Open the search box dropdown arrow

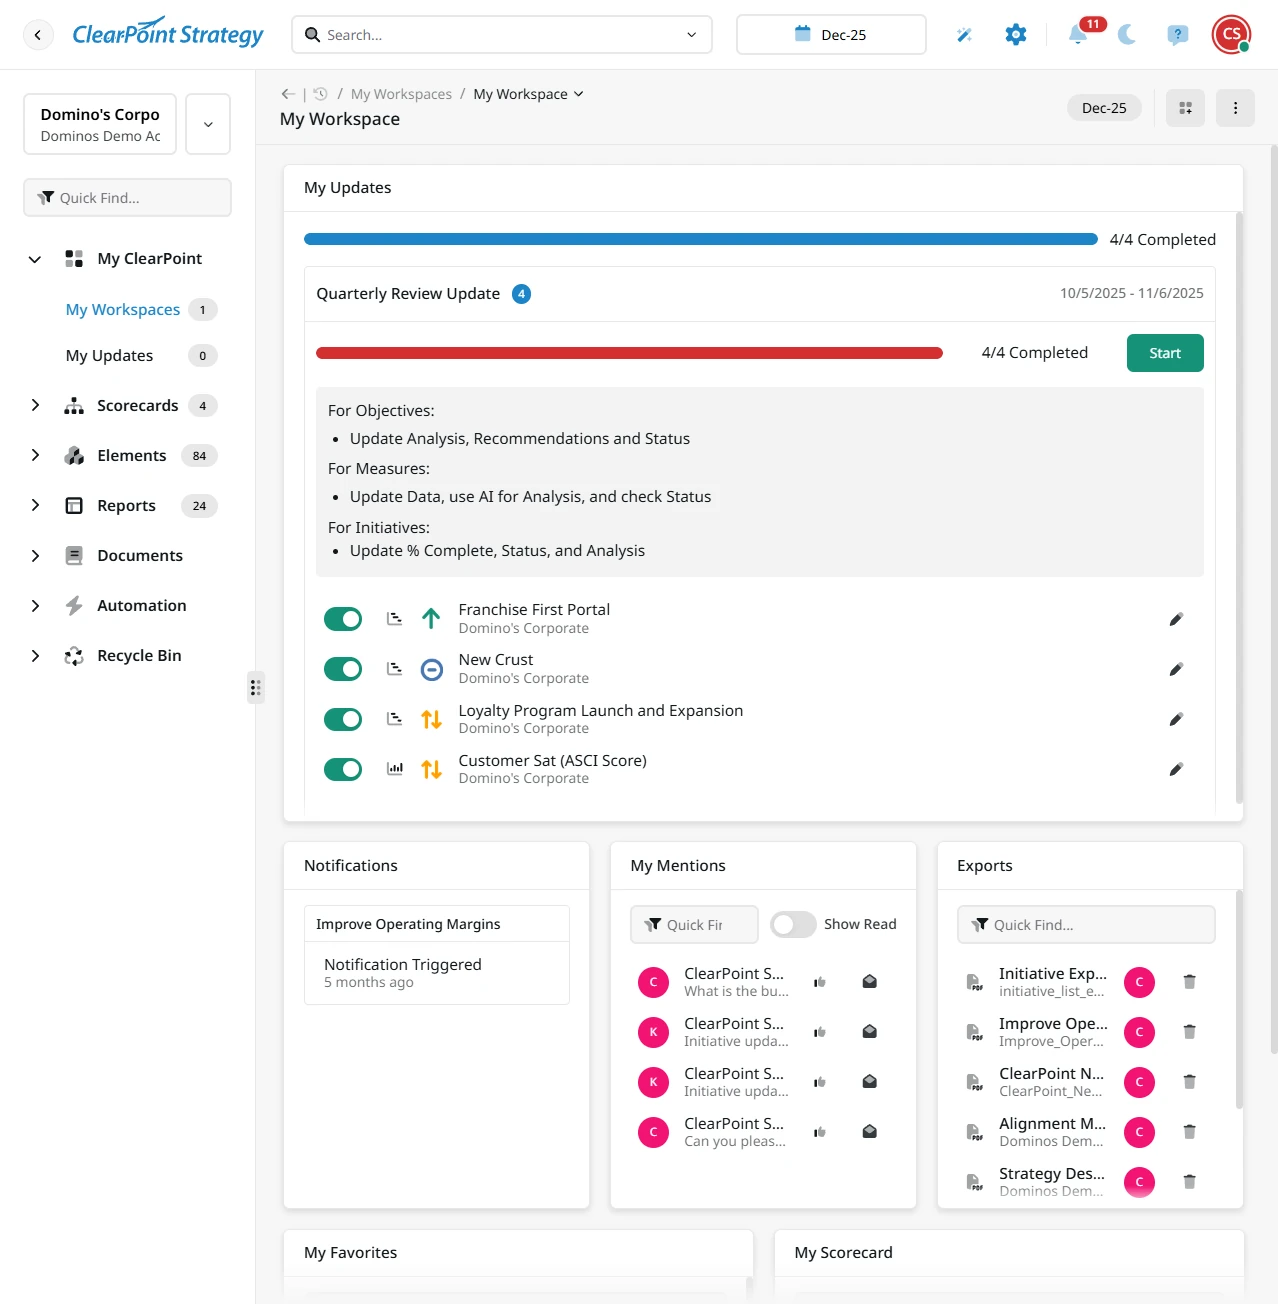[x=691, y=35]
